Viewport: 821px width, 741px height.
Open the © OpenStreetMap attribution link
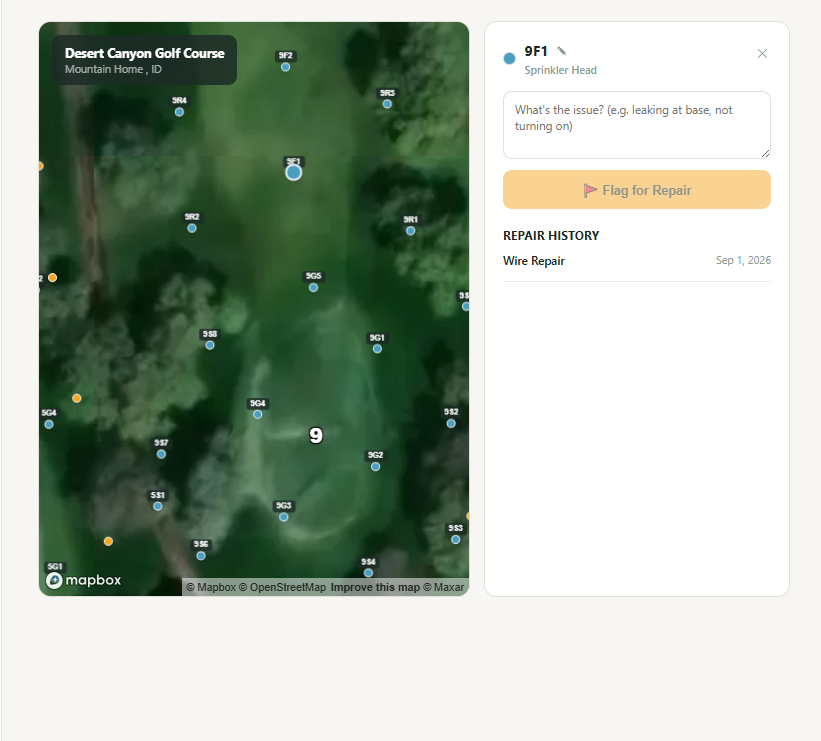[282, 588]
